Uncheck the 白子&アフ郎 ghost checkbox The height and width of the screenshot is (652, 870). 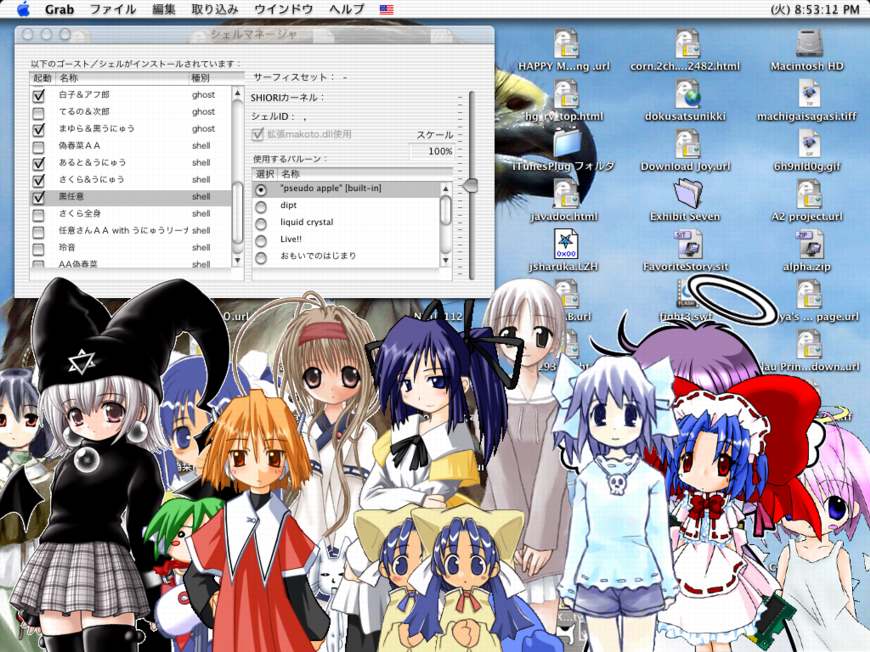(x=38, y=95)
